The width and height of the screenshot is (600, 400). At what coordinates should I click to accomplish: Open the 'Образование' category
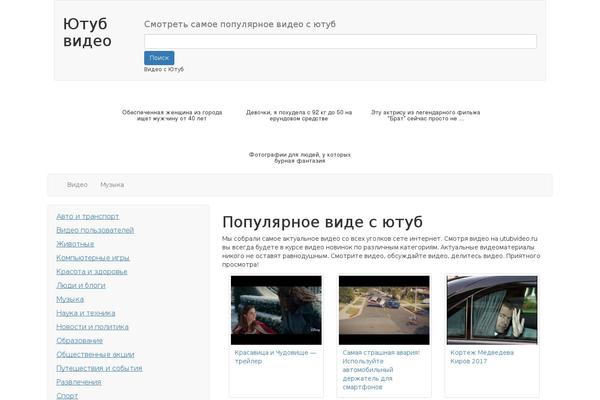point(79,340)
